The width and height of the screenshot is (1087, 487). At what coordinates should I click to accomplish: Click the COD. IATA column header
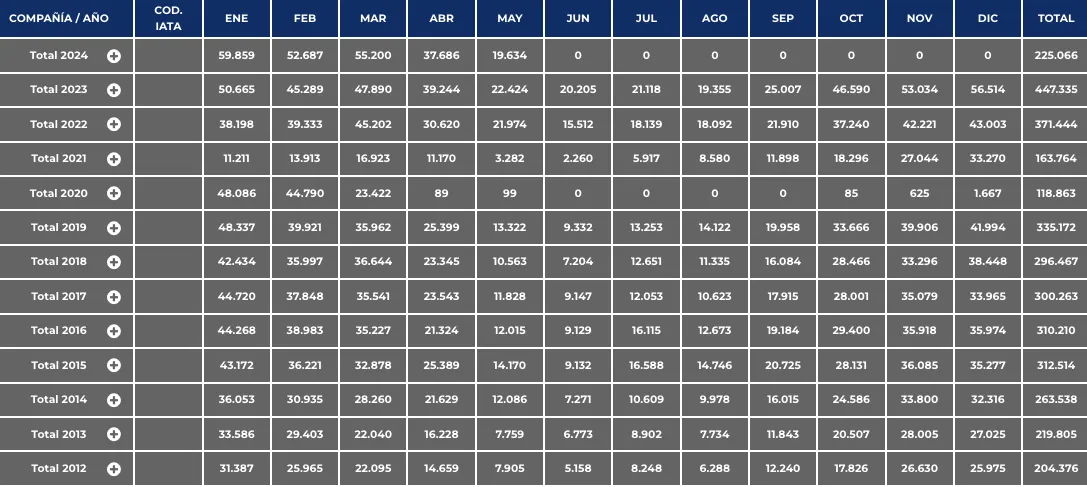(x=168, y=19)
